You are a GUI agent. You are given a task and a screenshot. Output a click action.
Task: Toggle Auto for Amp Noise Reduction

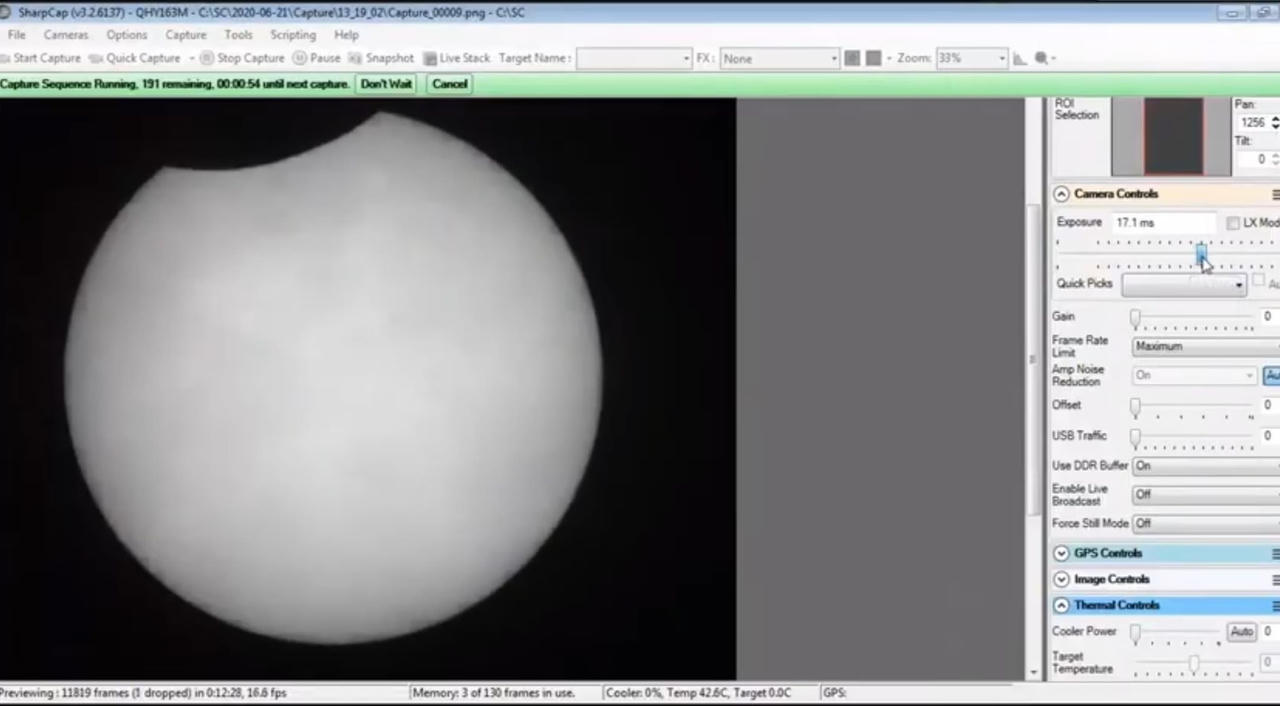(x=1271, y=376)
